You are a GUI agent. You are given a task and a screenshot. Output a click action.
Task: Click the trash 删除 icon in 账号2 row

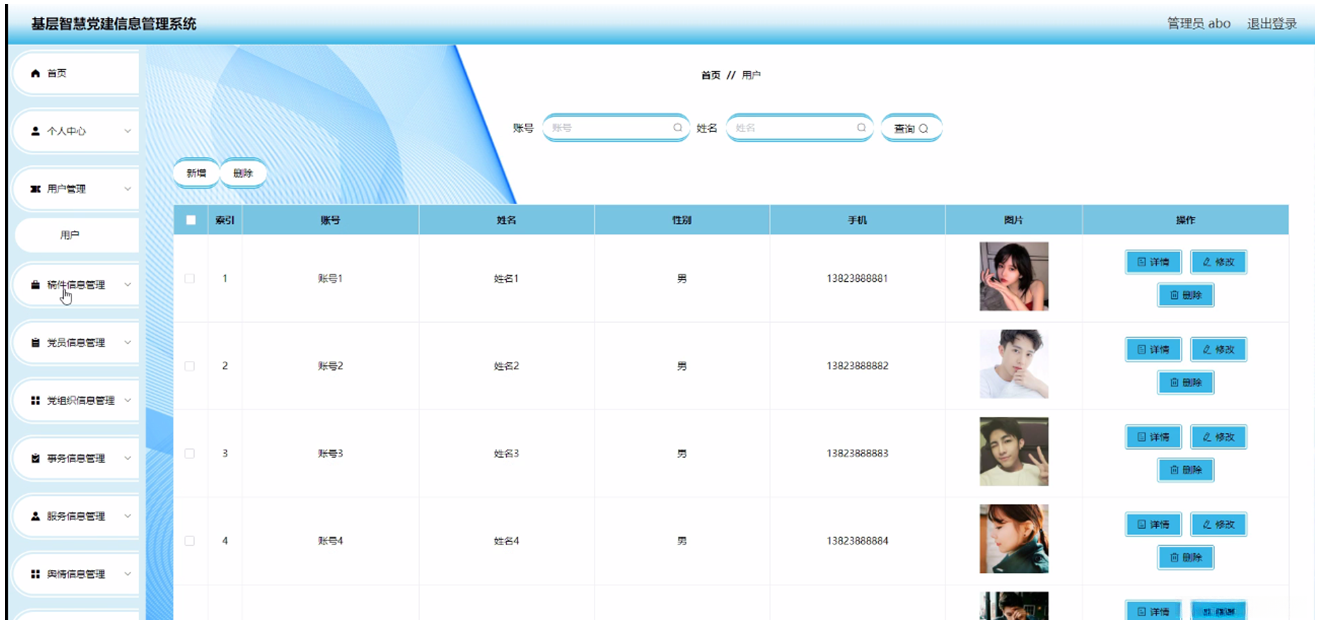[1174, 382]
